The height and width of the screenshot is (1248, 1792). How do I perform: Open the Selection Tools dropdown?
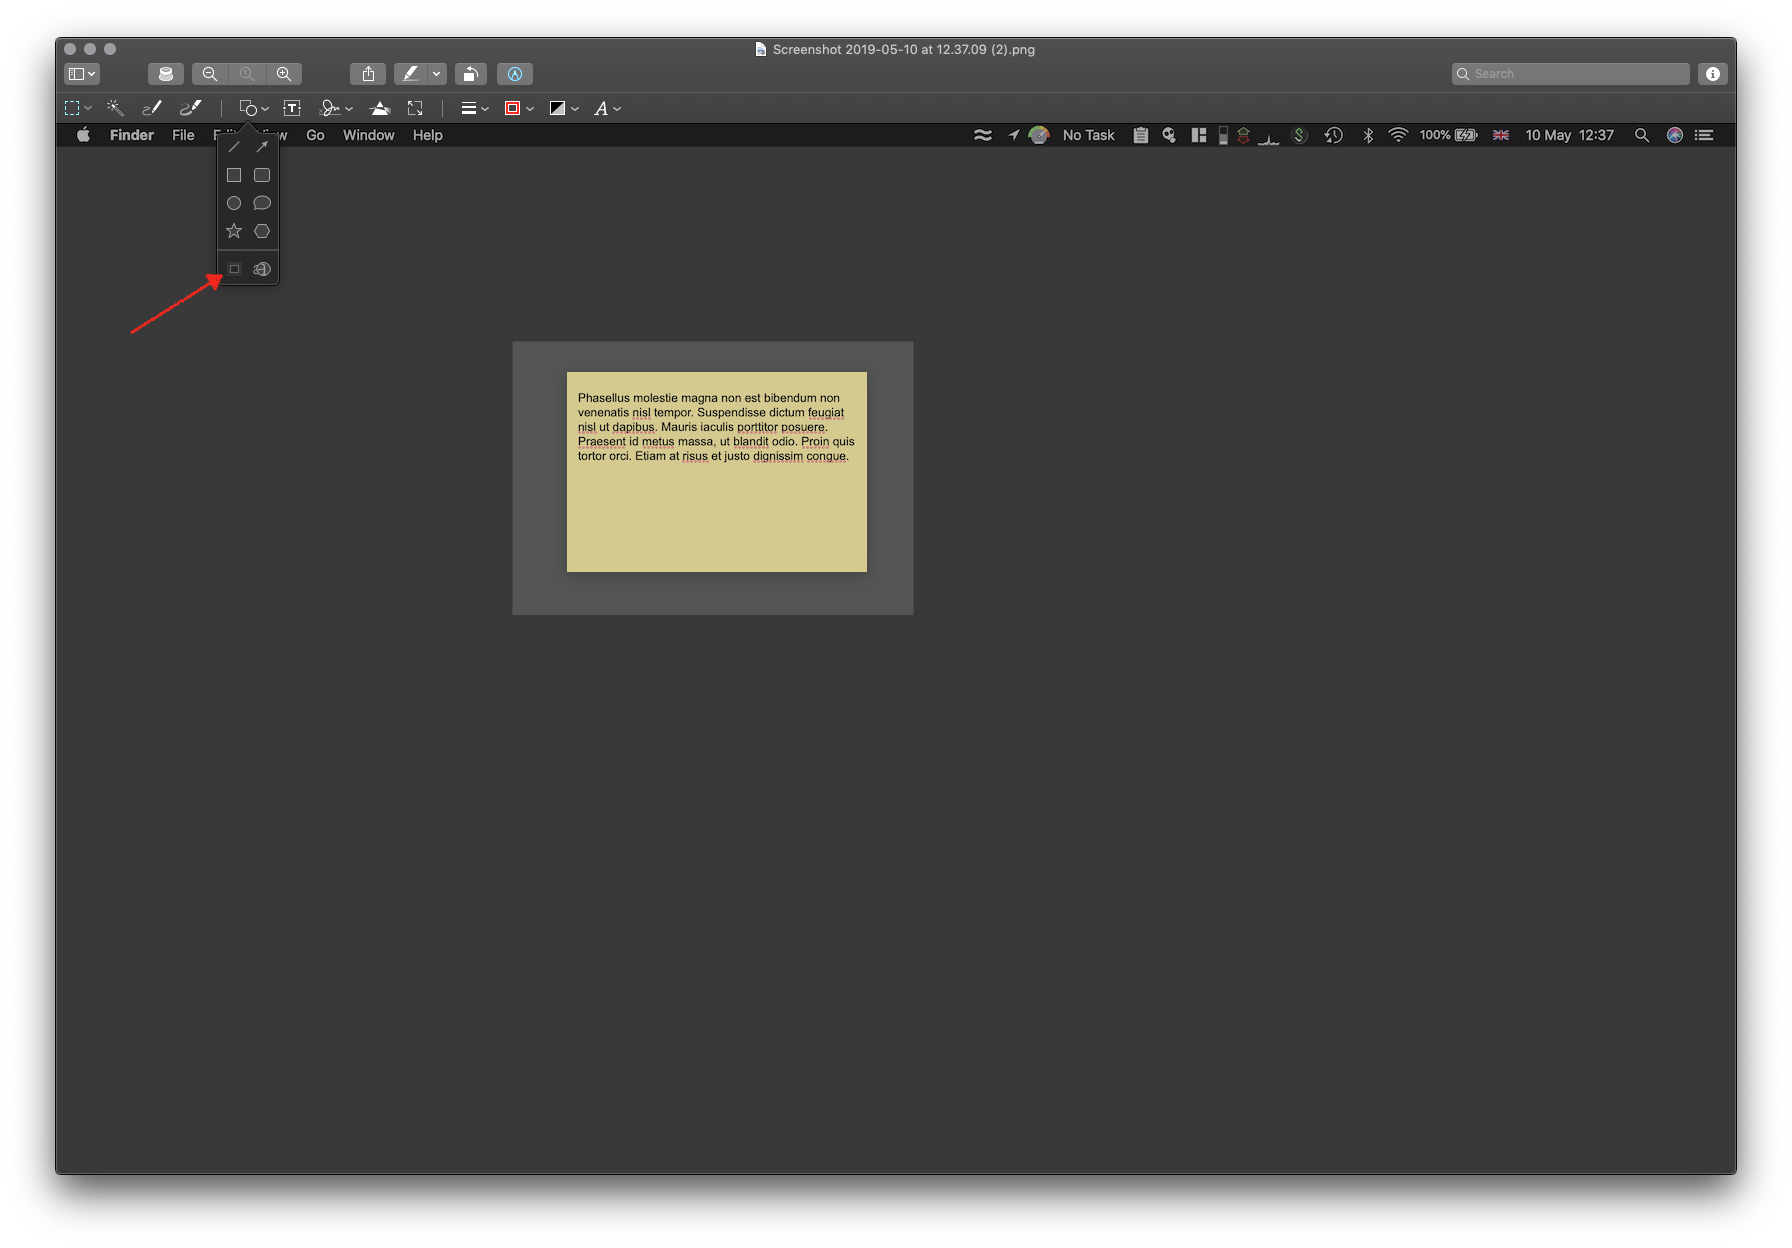tap(78, 108)
